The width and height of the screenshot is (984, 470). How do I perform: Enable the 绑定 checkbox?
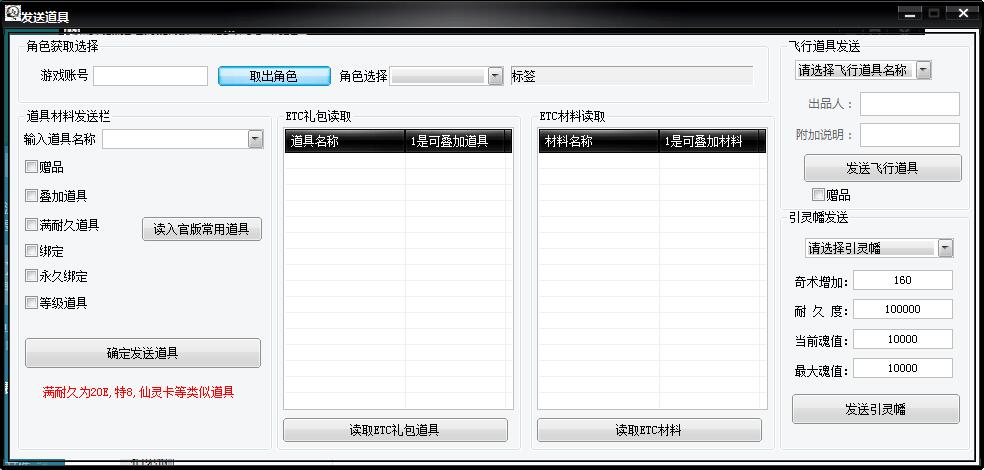point(32,251)
